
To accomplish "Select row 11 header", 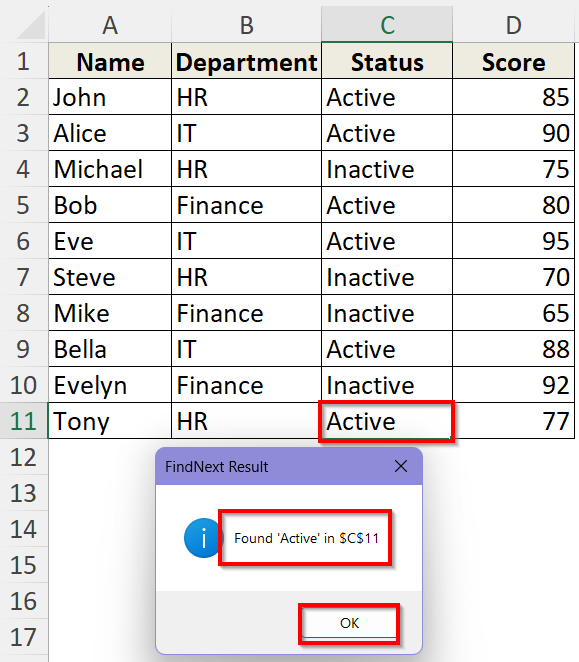I will pyautogui.click(x=24, y=421).
